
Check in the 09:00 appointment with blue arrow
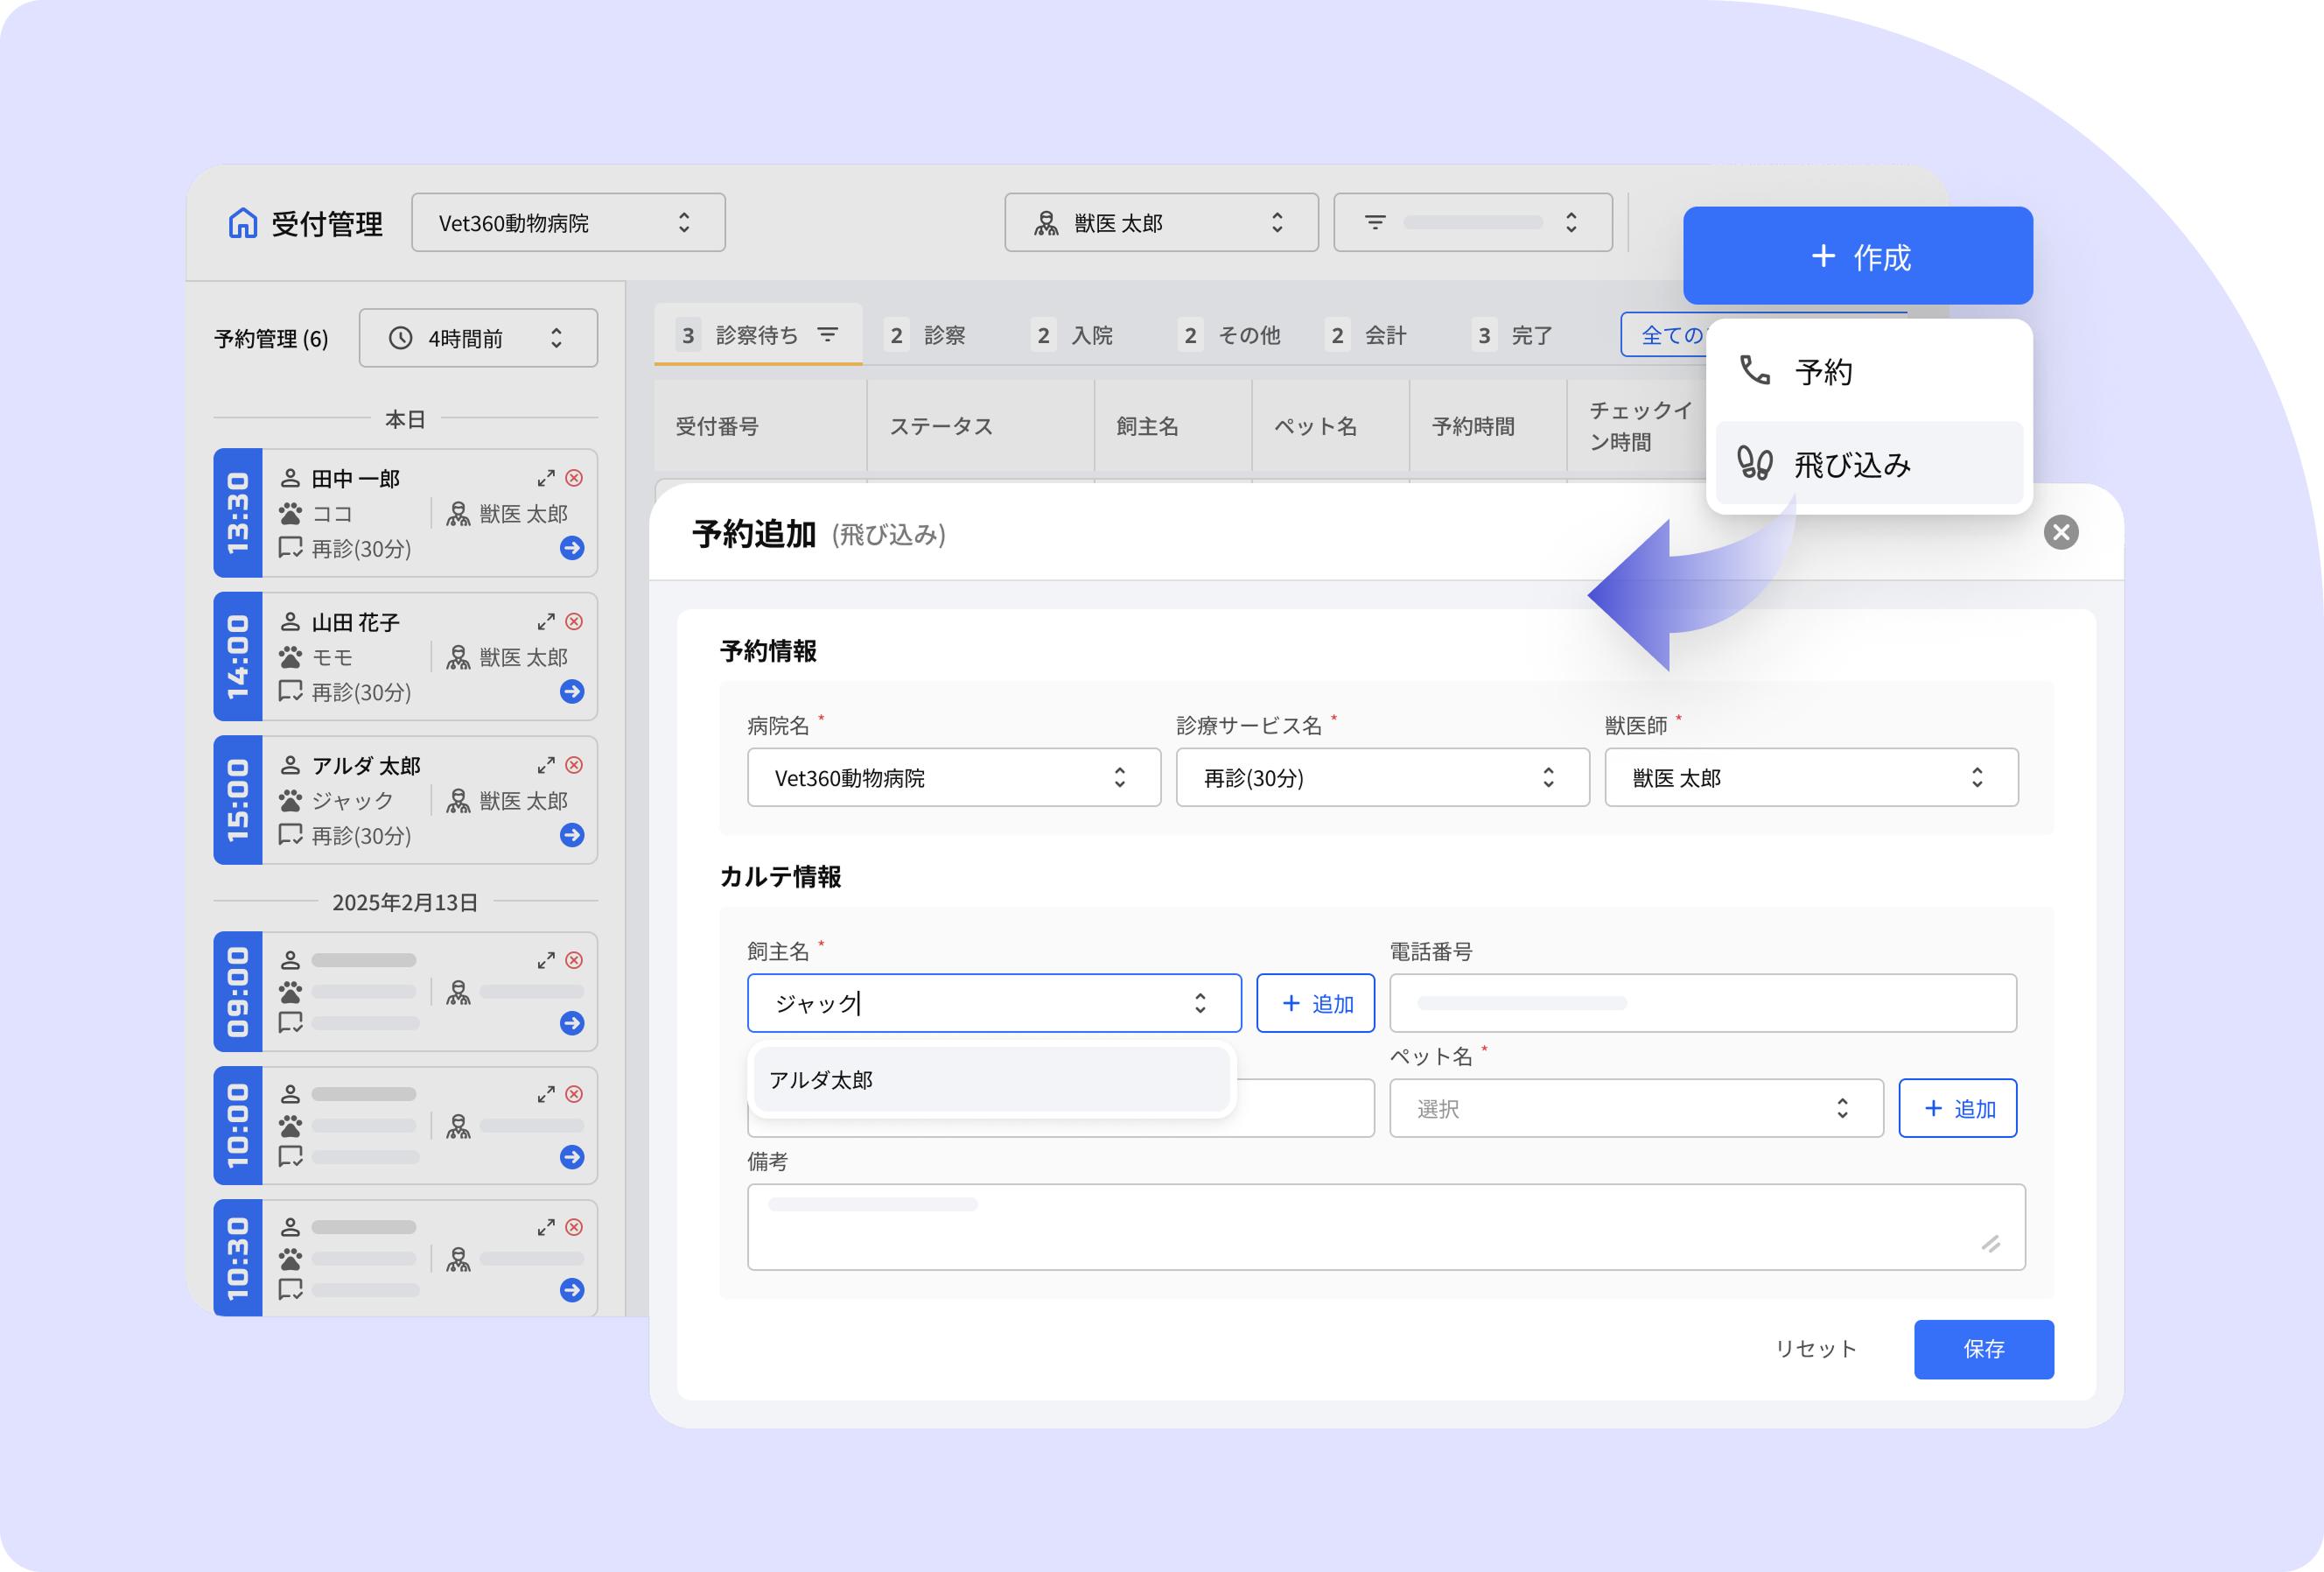point(572,1023)
